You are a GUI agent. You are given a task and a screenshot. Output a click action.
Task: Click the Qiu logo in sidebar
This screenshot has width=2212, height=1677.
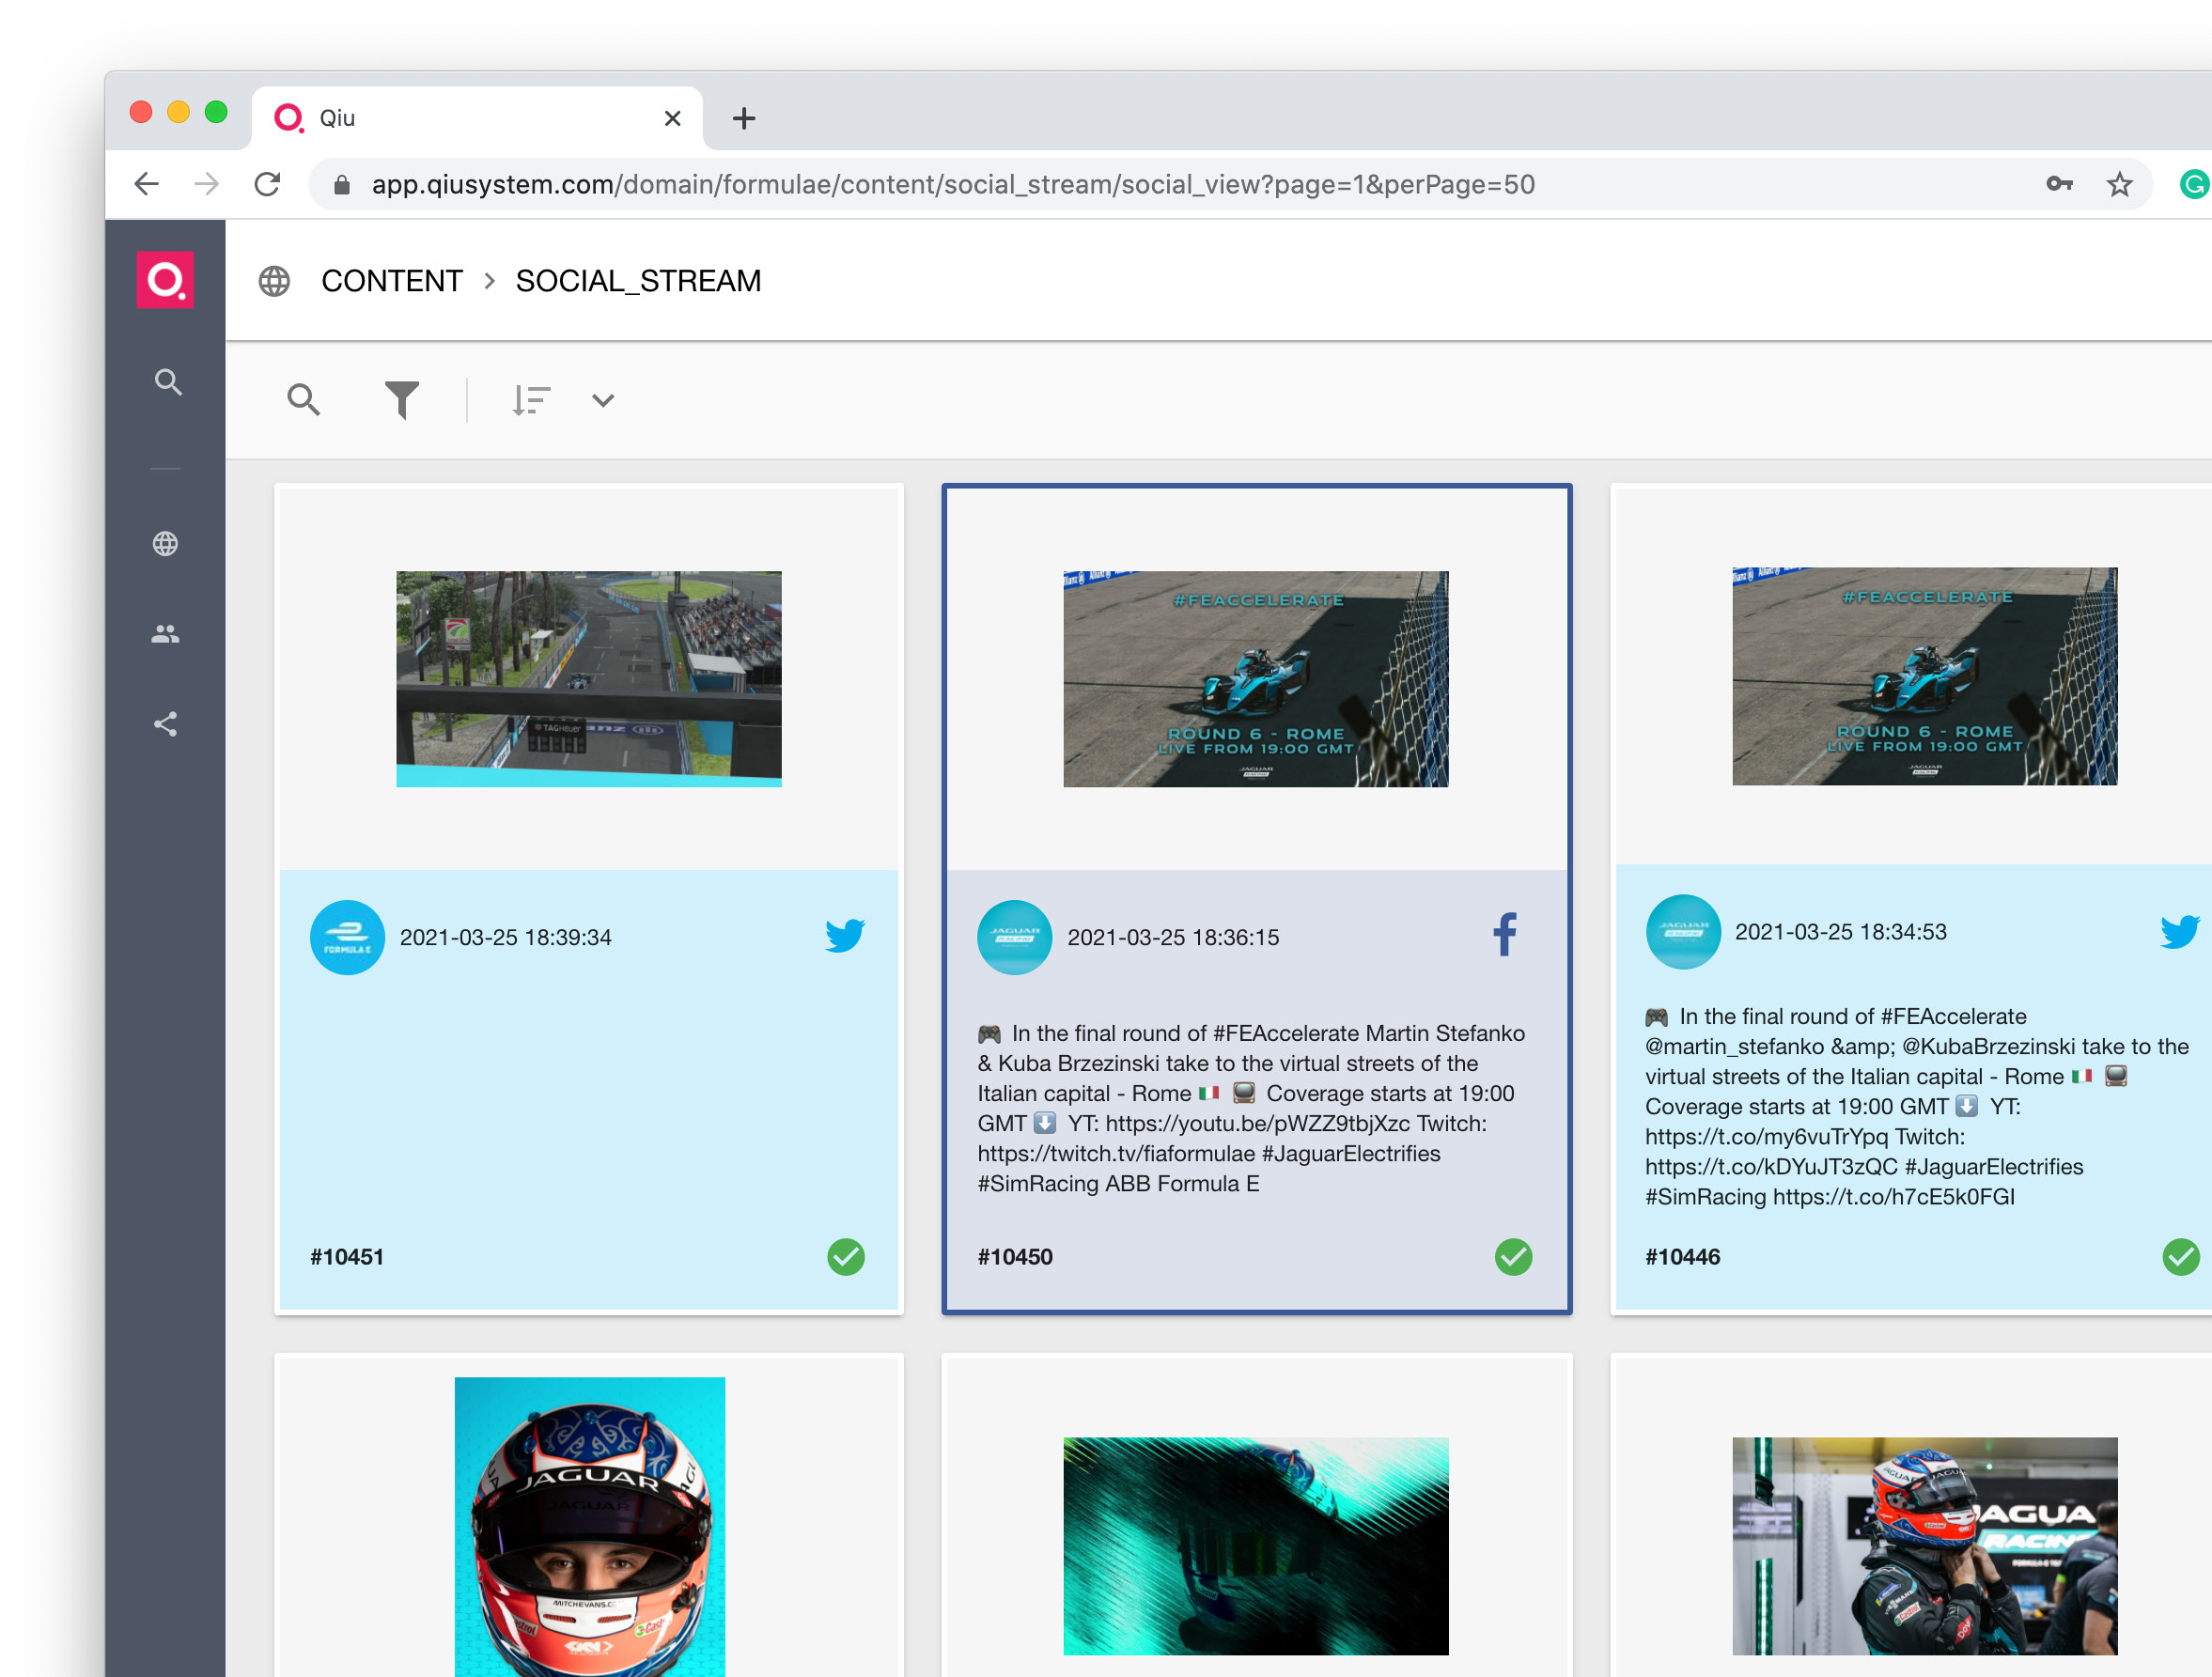pyautogui.click(x=165, y=280)
